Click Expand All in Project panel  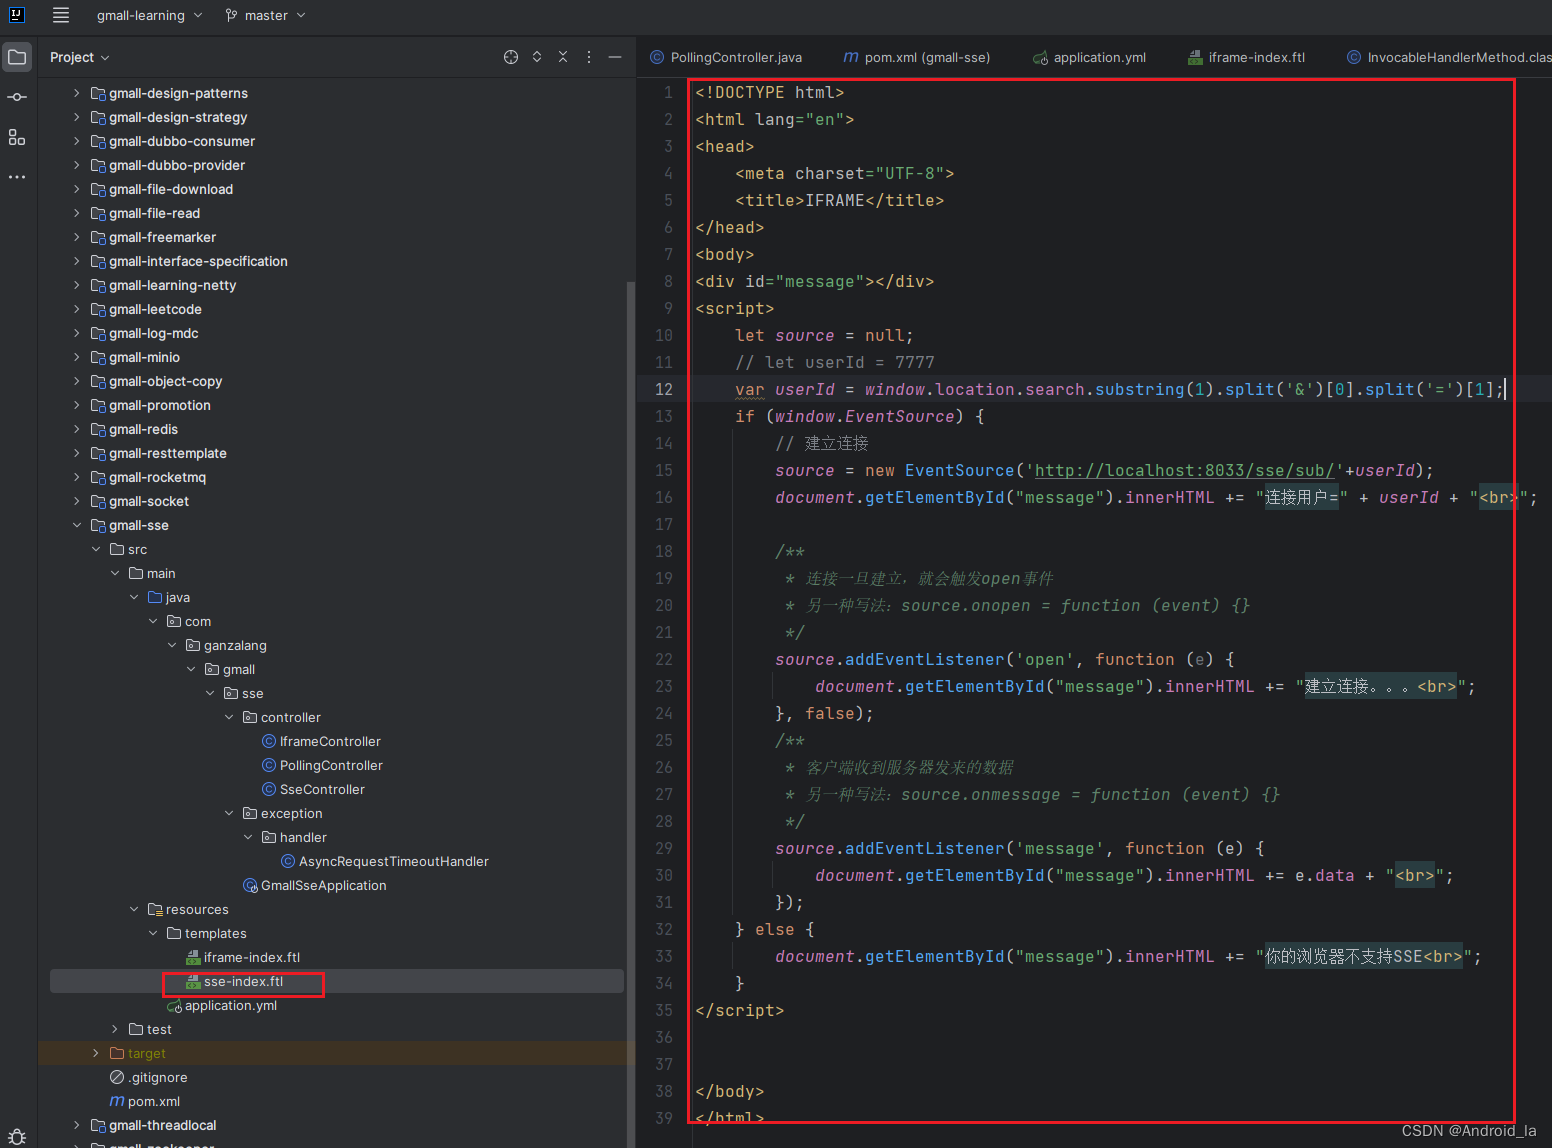point(537,57)
